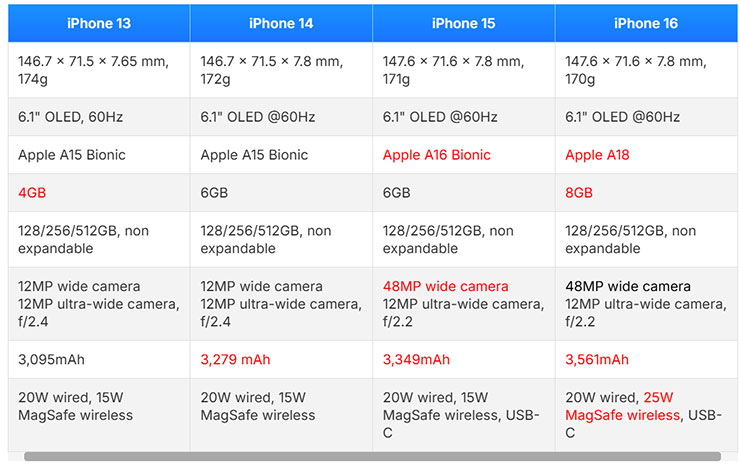Select the red 8GB RAM cell

[x=579, y=193]
